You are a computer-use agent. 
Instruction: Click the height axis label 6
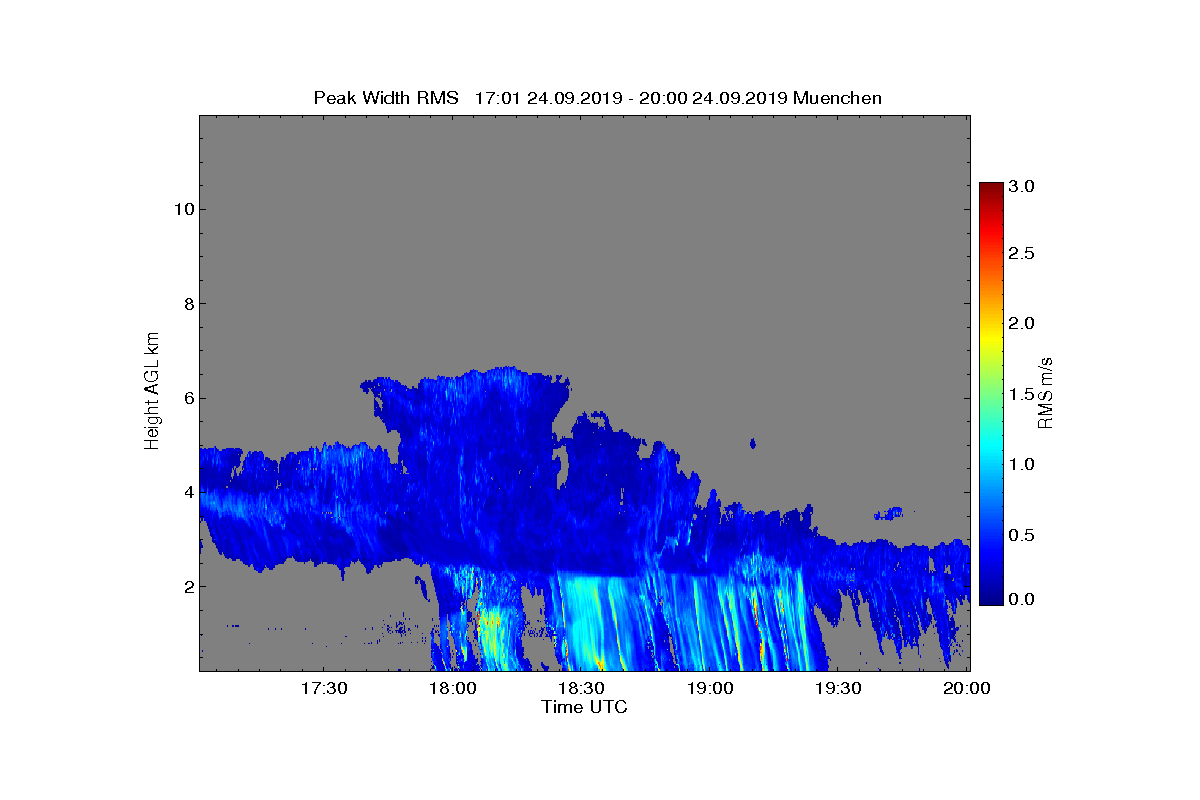[187, 398]
